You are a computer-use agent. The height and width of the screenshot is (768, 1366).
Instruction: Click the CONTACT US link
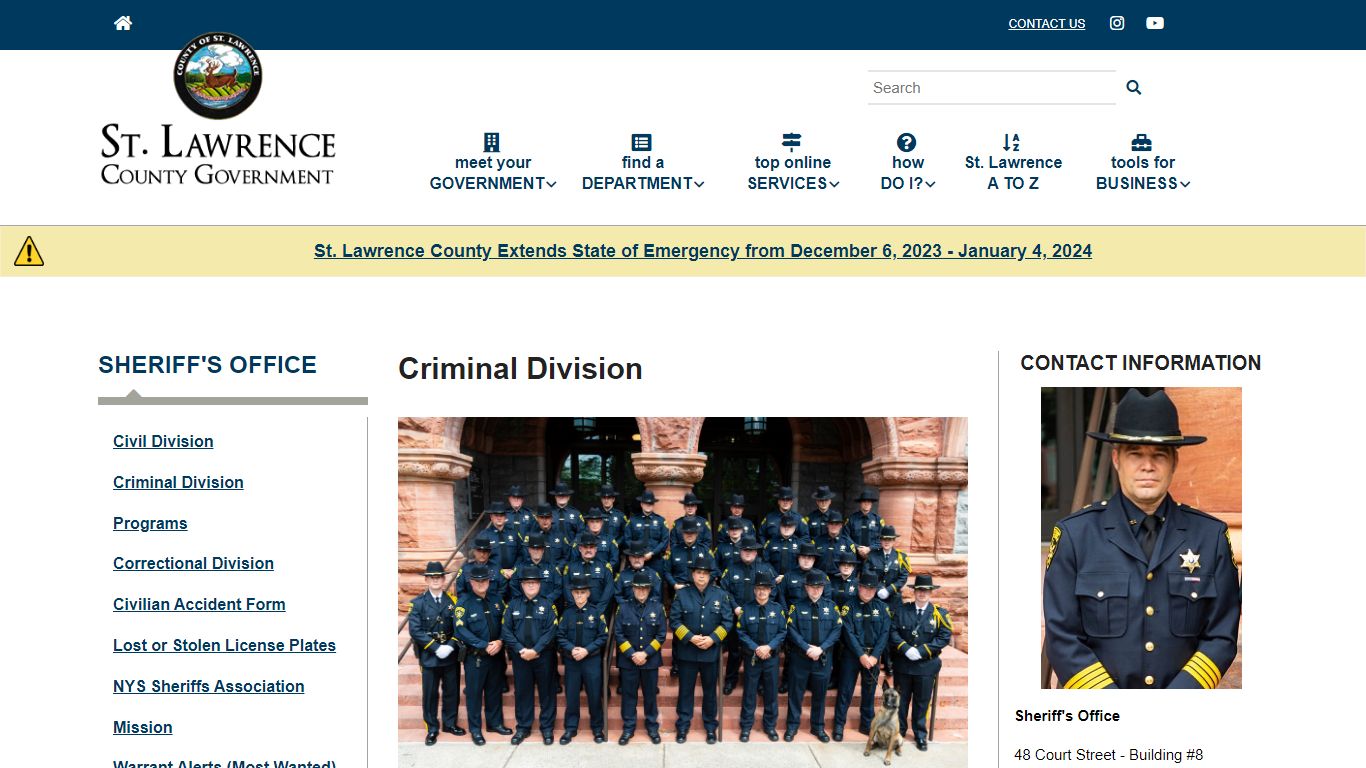(1046, 24)
